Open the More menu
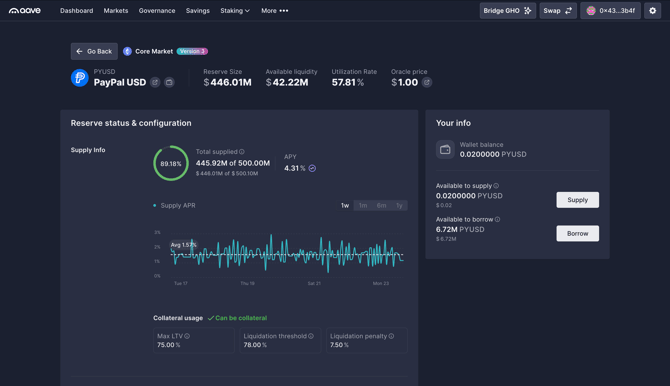The image size is (670, 386). [275, 11]
